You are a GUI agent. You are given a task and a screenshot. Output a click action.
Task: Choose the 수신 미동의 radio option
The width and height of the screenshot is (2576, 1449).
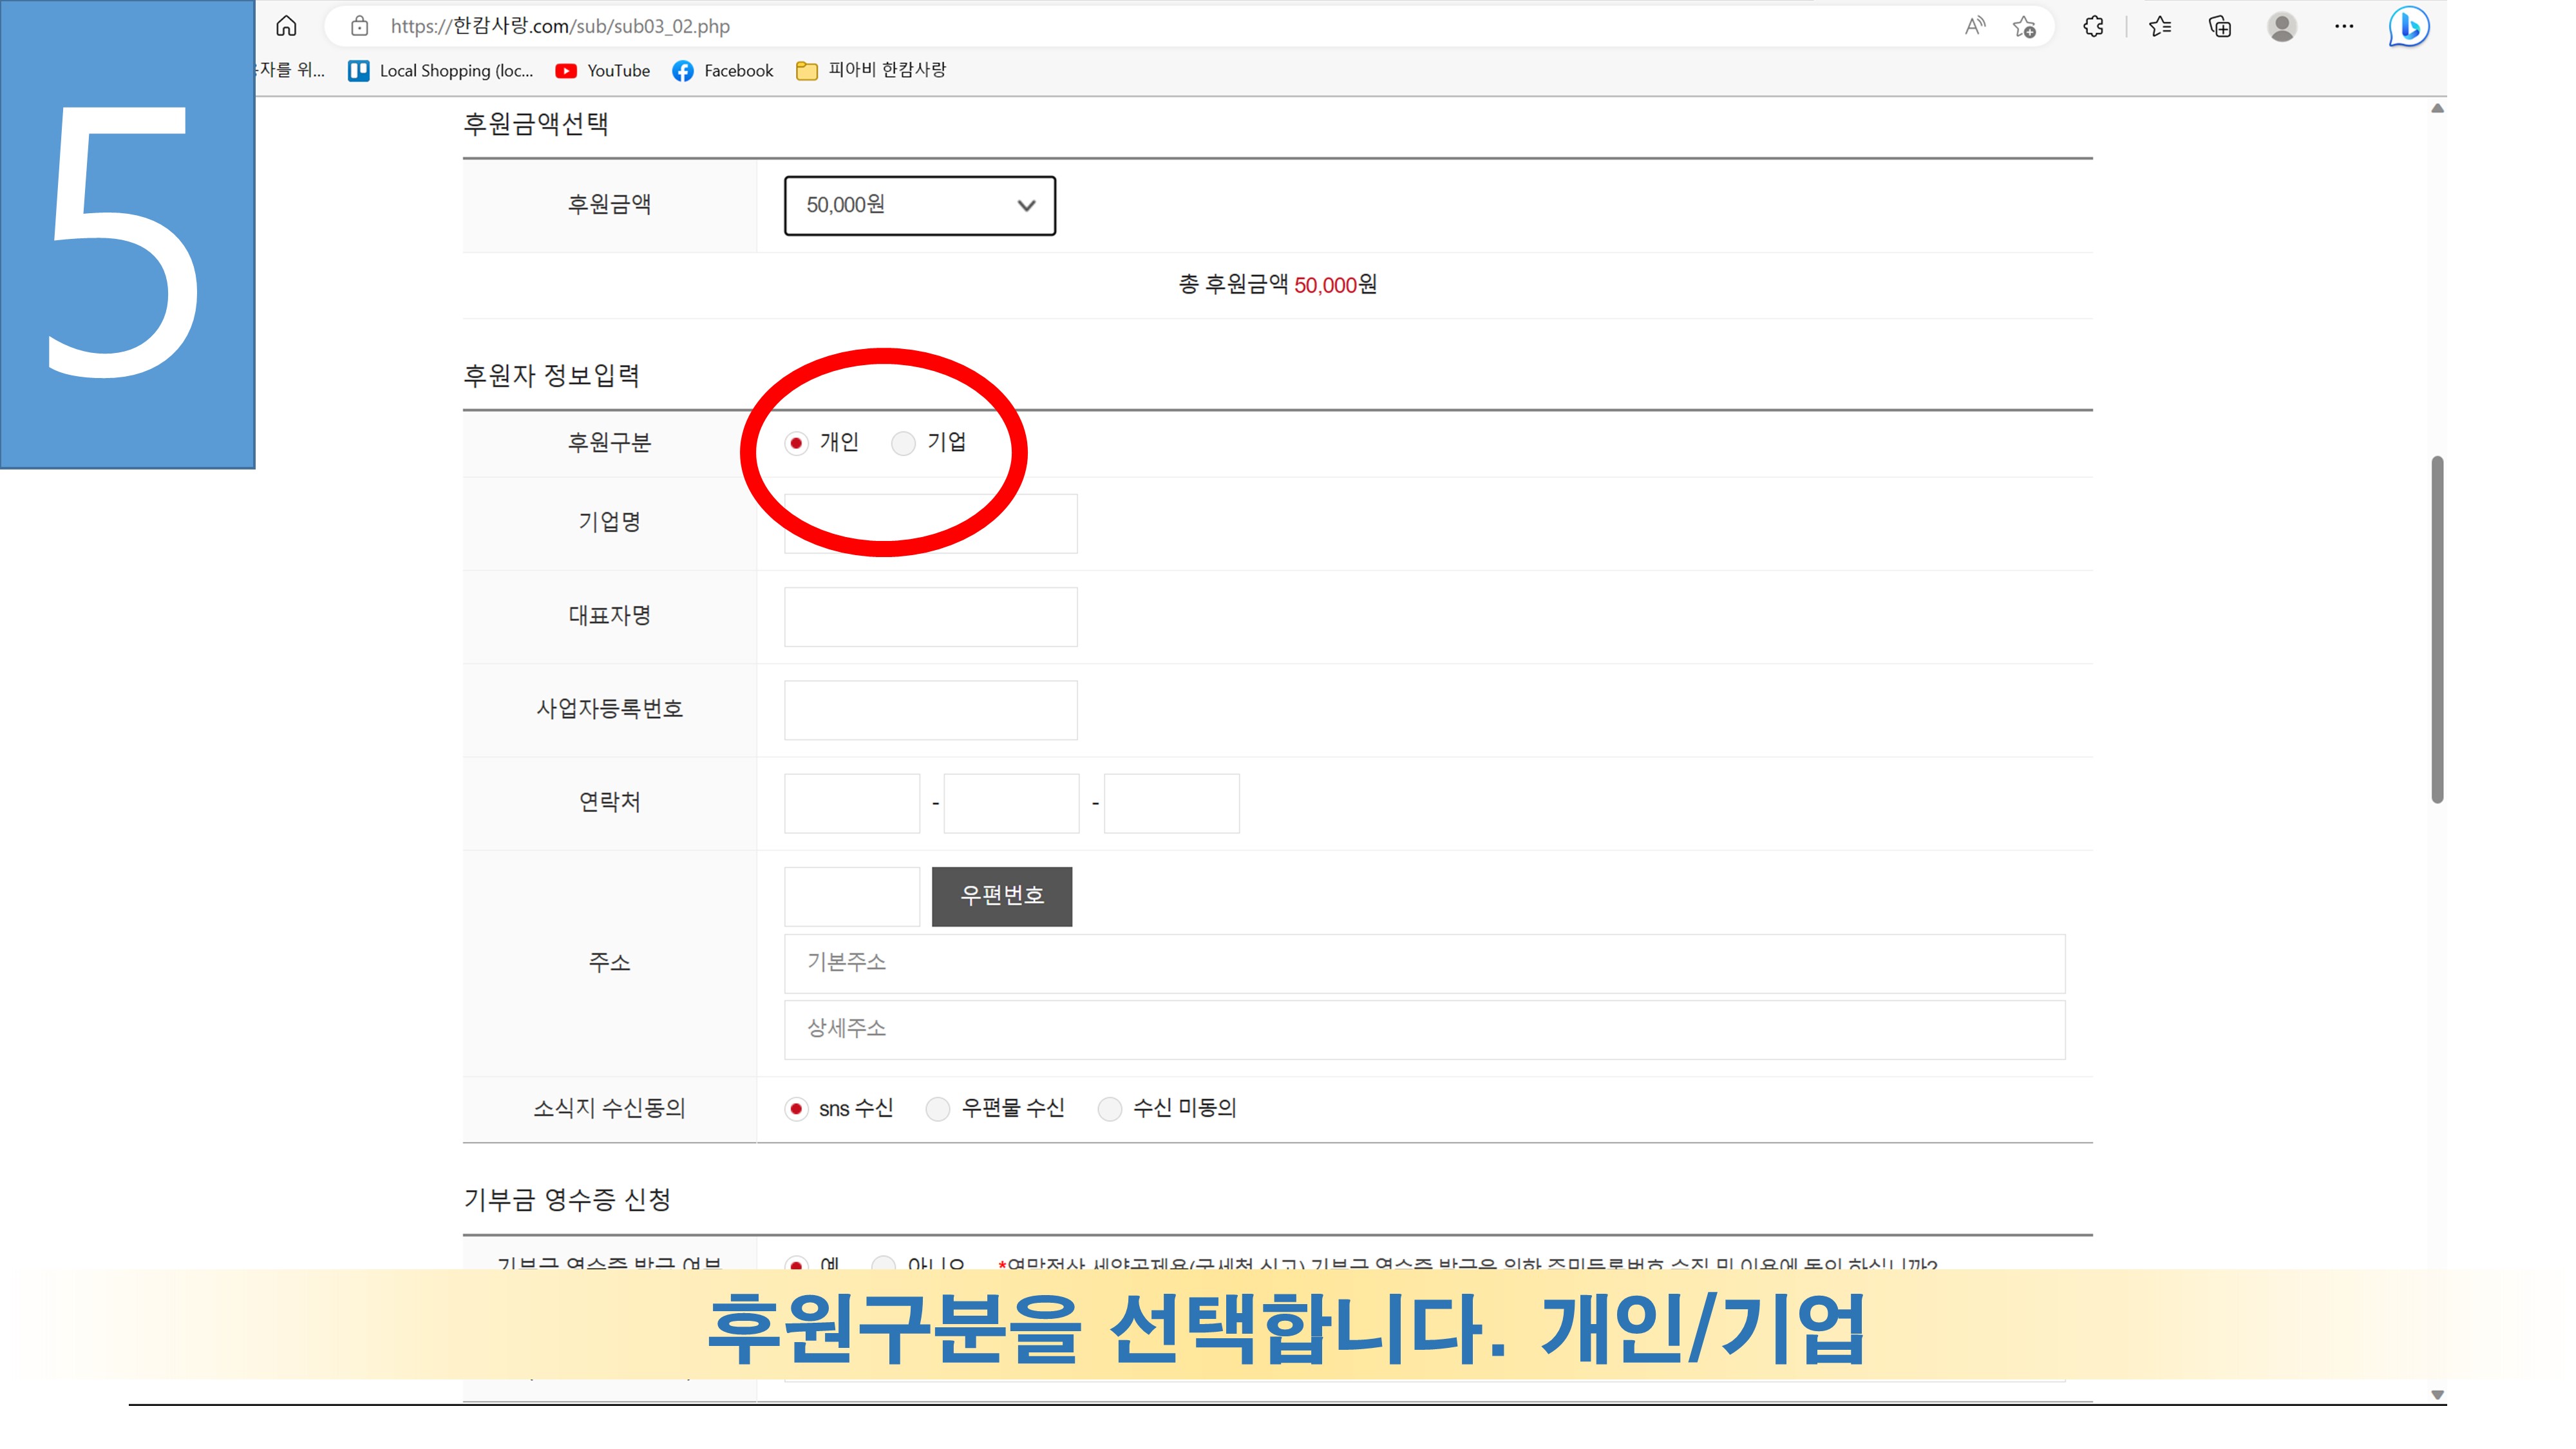(1110, 1108)
